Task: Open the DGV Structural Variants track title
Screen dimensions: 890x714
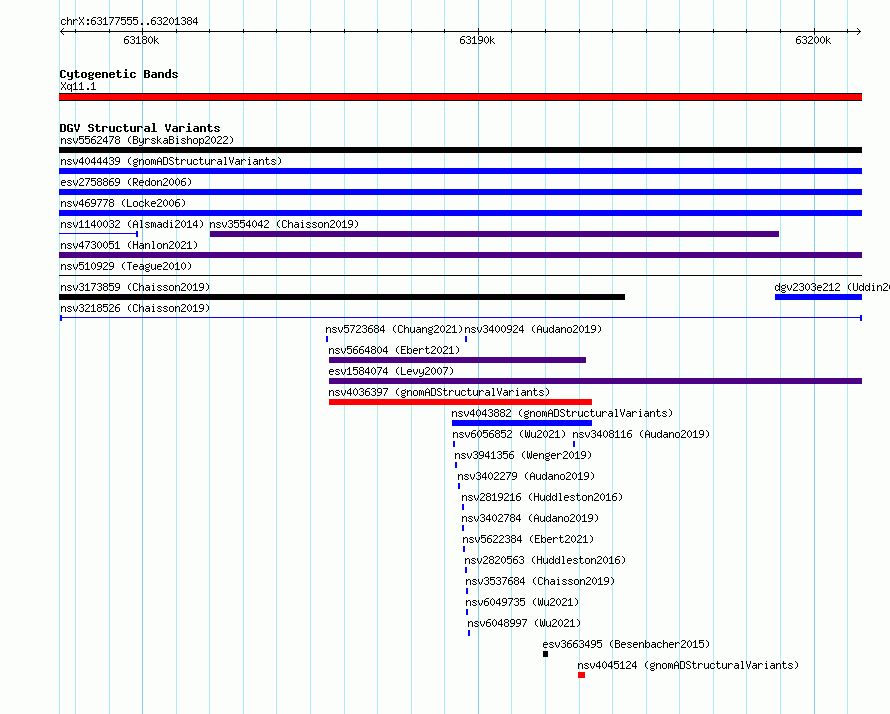Action: tap(140, 128)
